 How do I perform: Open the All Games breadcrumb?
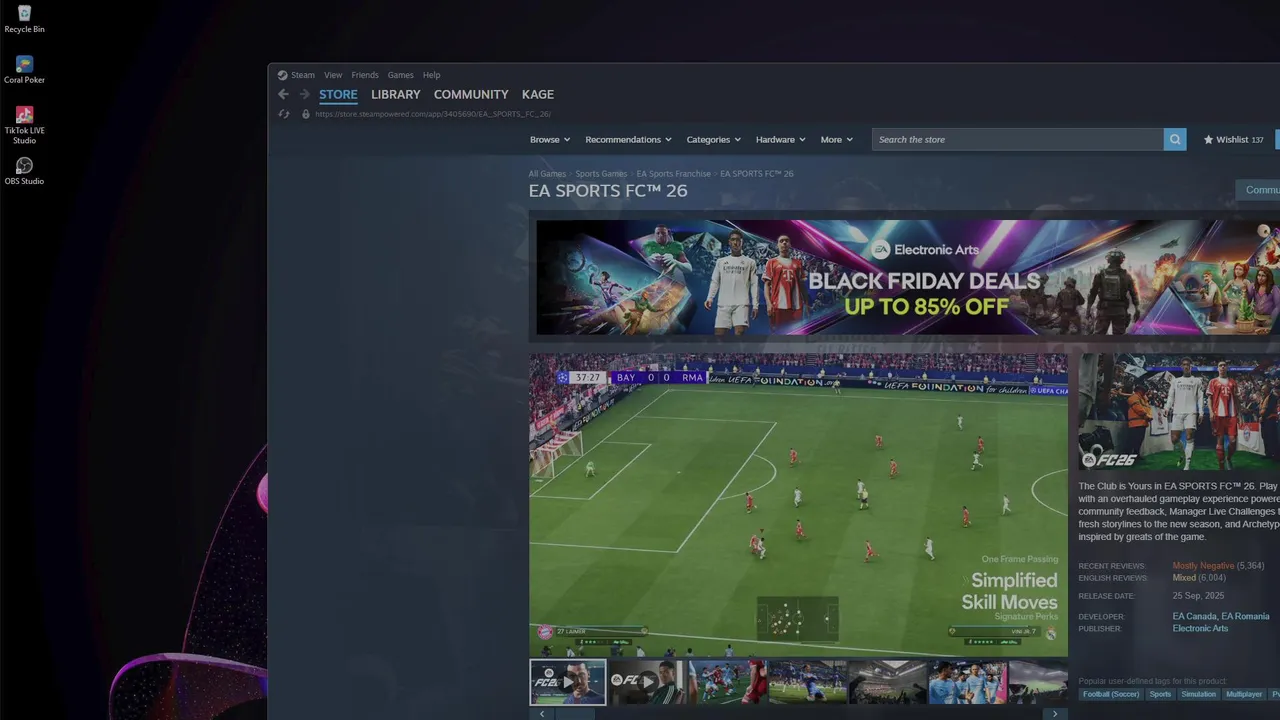pyautogui.click(x=547, y=174)
